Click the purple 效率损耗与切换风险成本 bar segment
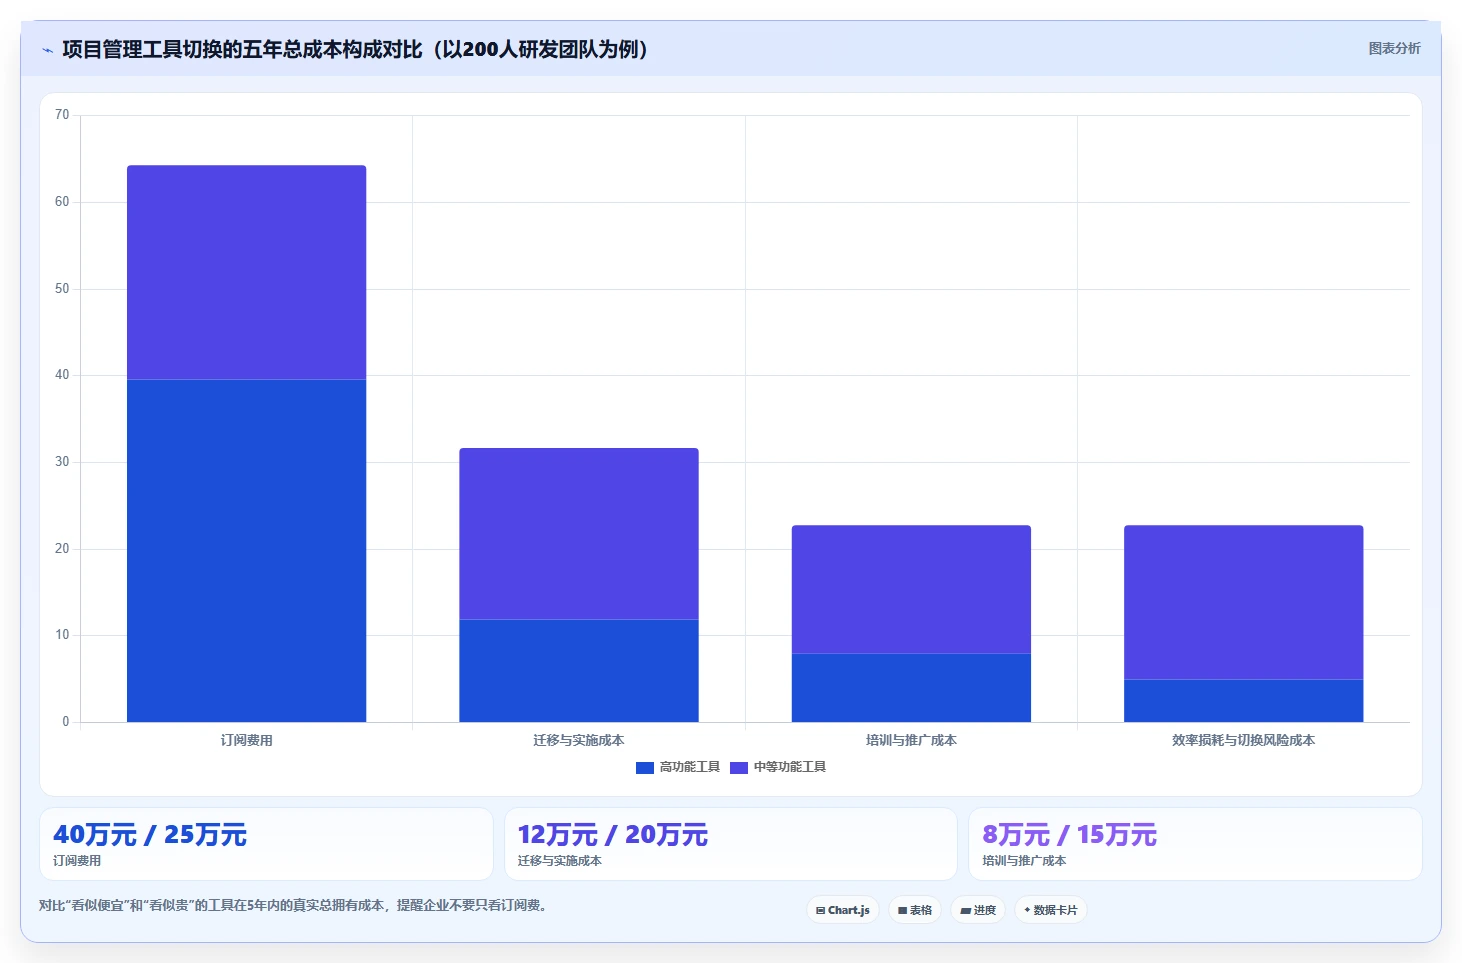This screenshot has width=1462, height=963. point(1244,603)
